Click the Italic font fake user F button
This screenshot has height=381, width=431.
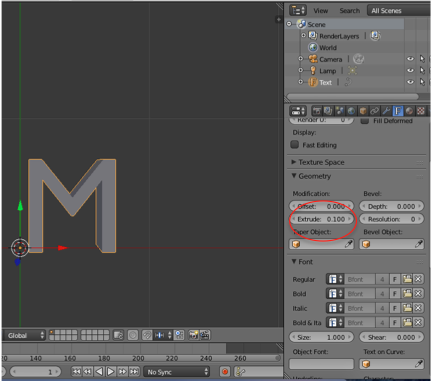[395, 308]
